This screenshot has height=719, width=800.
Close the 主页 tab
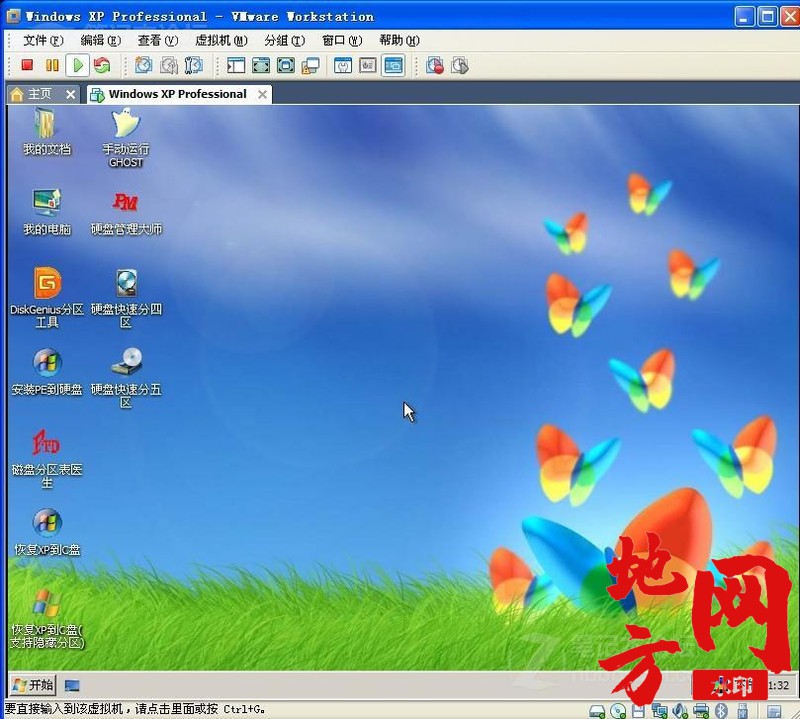tap(71, 94)
